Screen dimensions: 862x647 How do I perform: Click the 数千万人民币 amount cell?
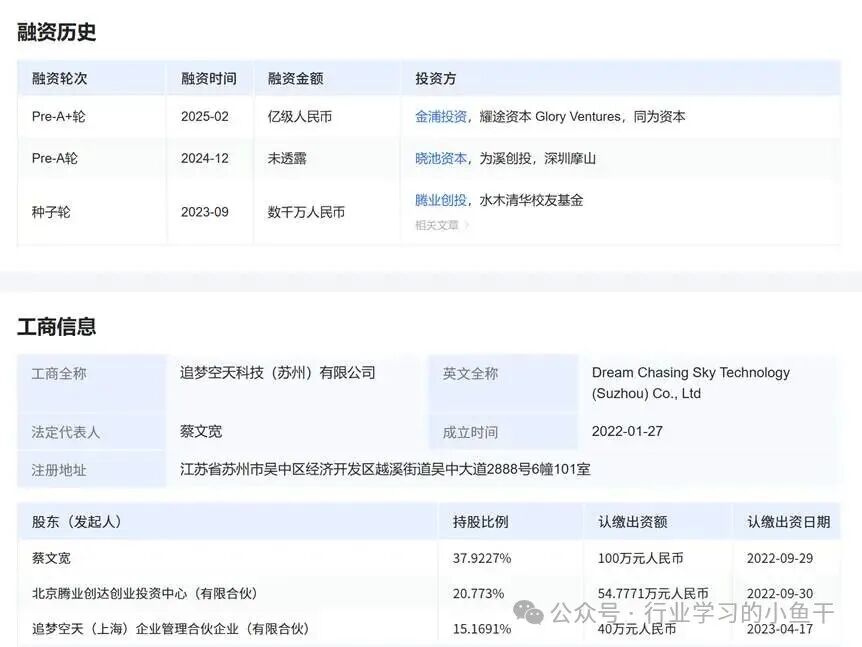tap(306, 212)
